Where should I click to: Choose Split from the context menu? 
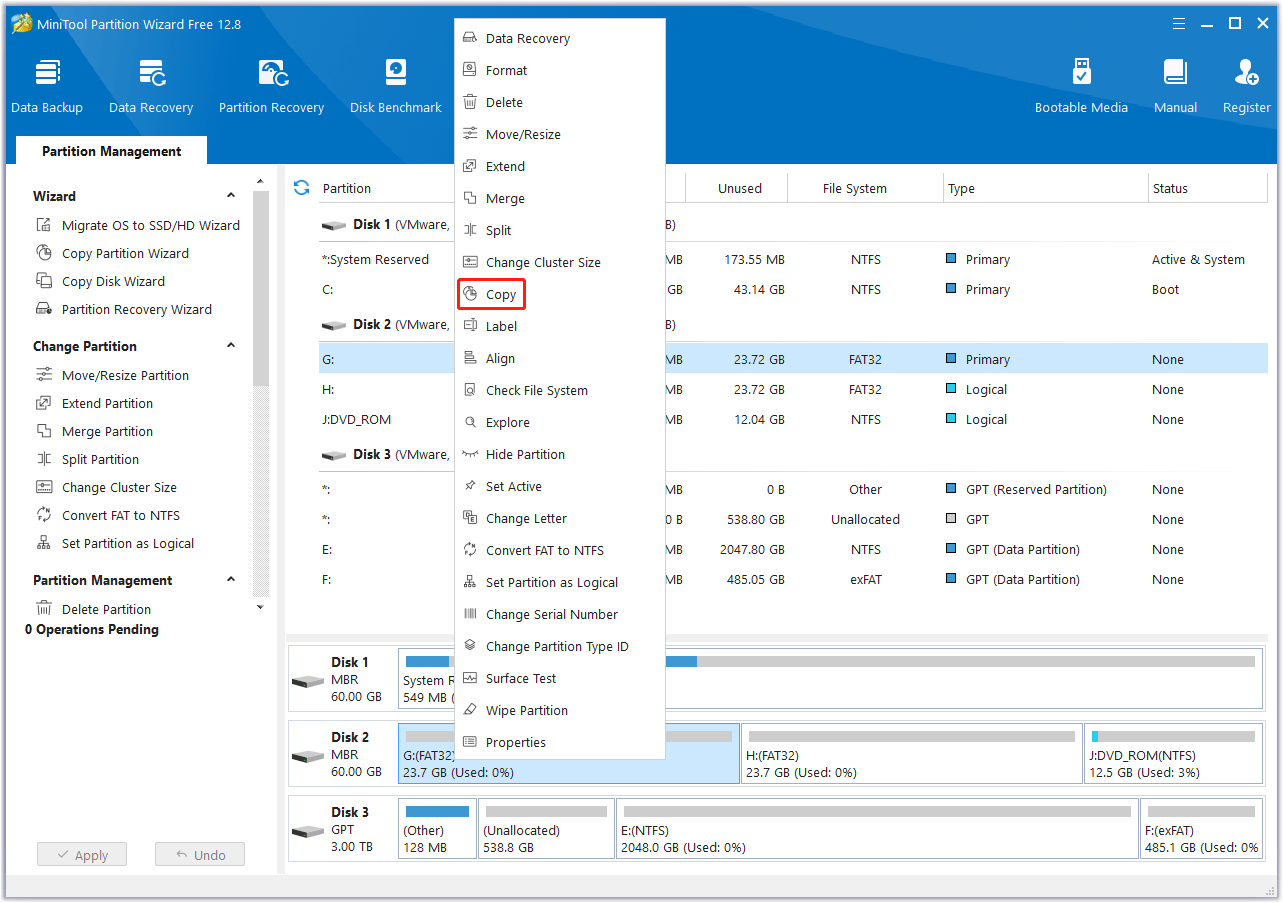click(560, 230)
